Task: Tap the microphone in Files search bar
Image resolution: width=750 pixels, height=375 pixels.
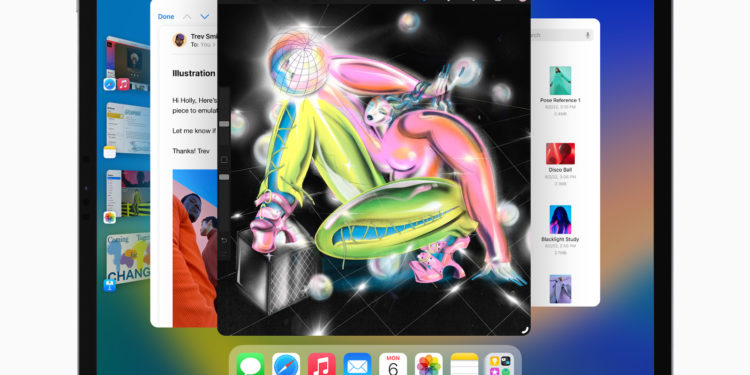Action: [587, 35]
